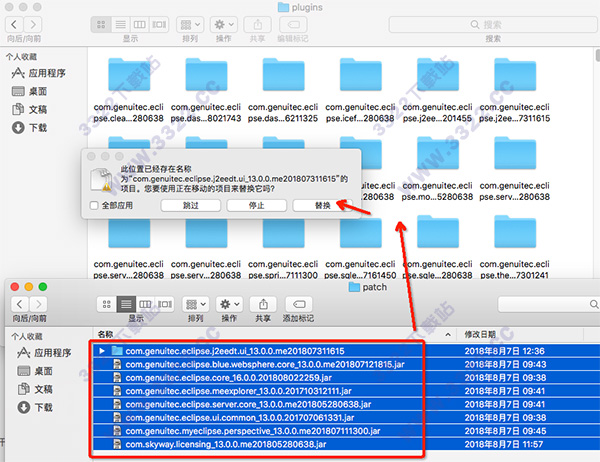The image size is (600, 462).
Task: Close the patch window red button
Action: [15, 287]
